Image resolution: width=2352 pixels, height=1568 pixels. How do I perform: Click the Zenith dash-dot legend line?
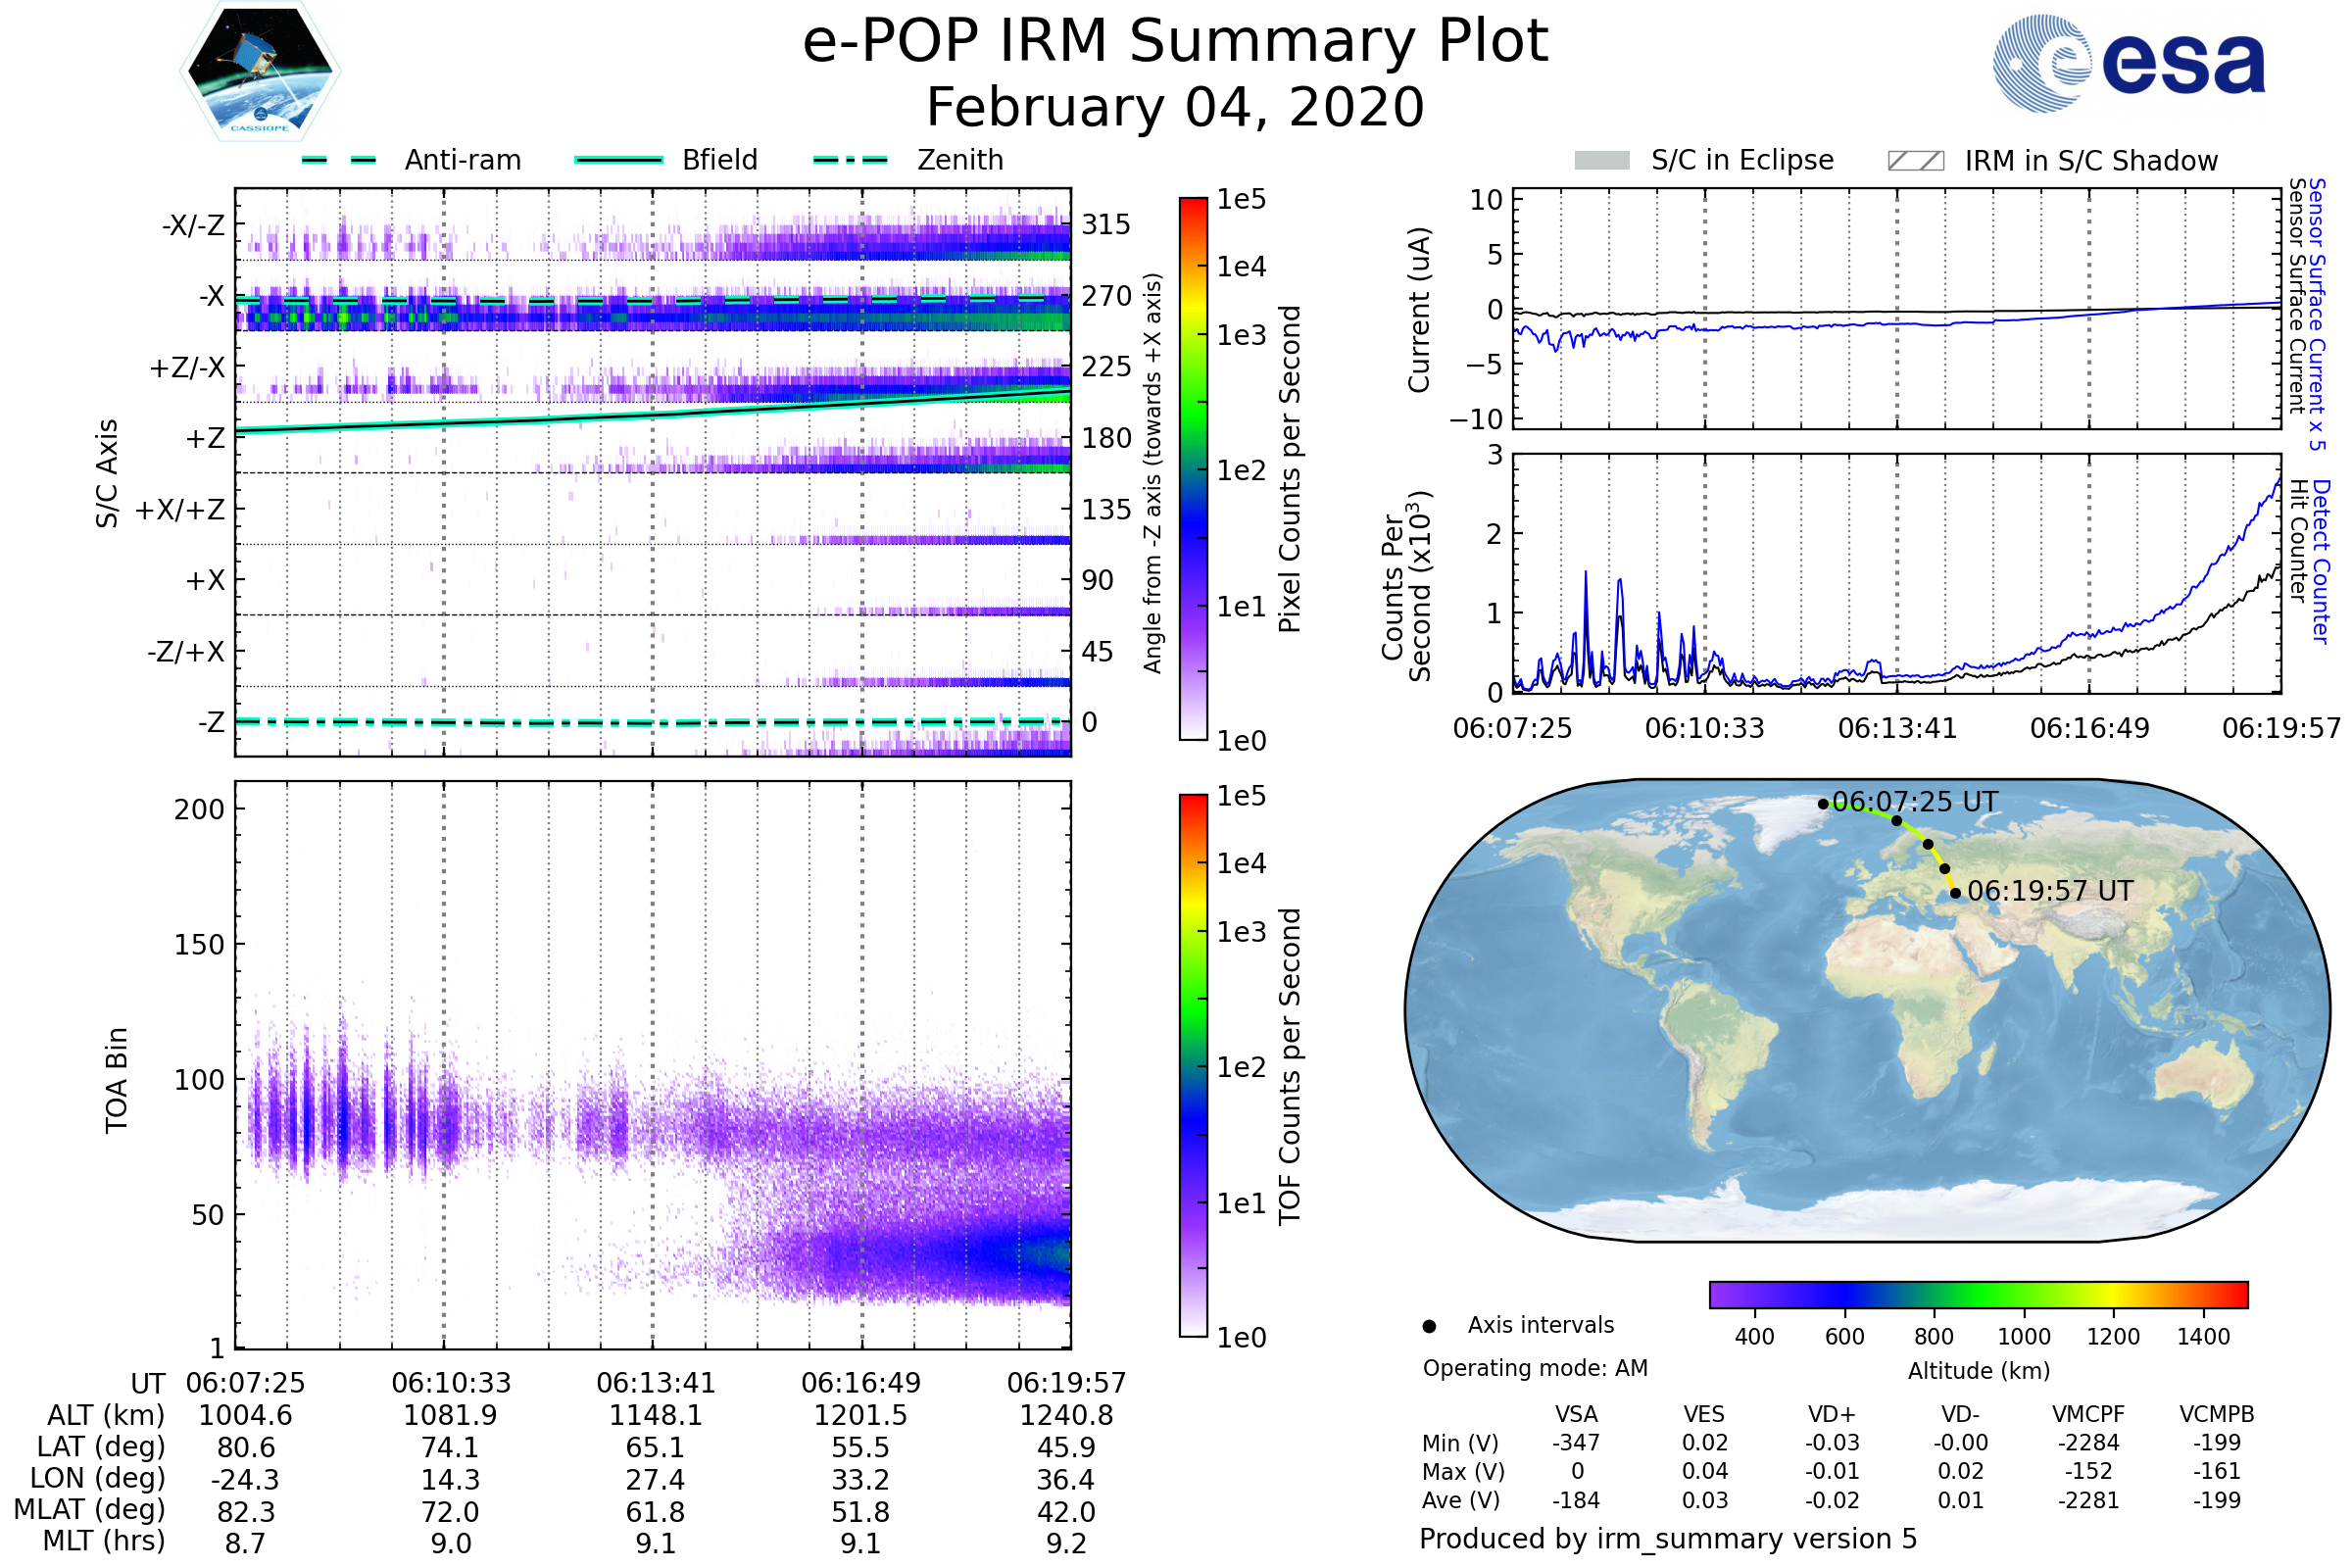[x=850, y=160]
